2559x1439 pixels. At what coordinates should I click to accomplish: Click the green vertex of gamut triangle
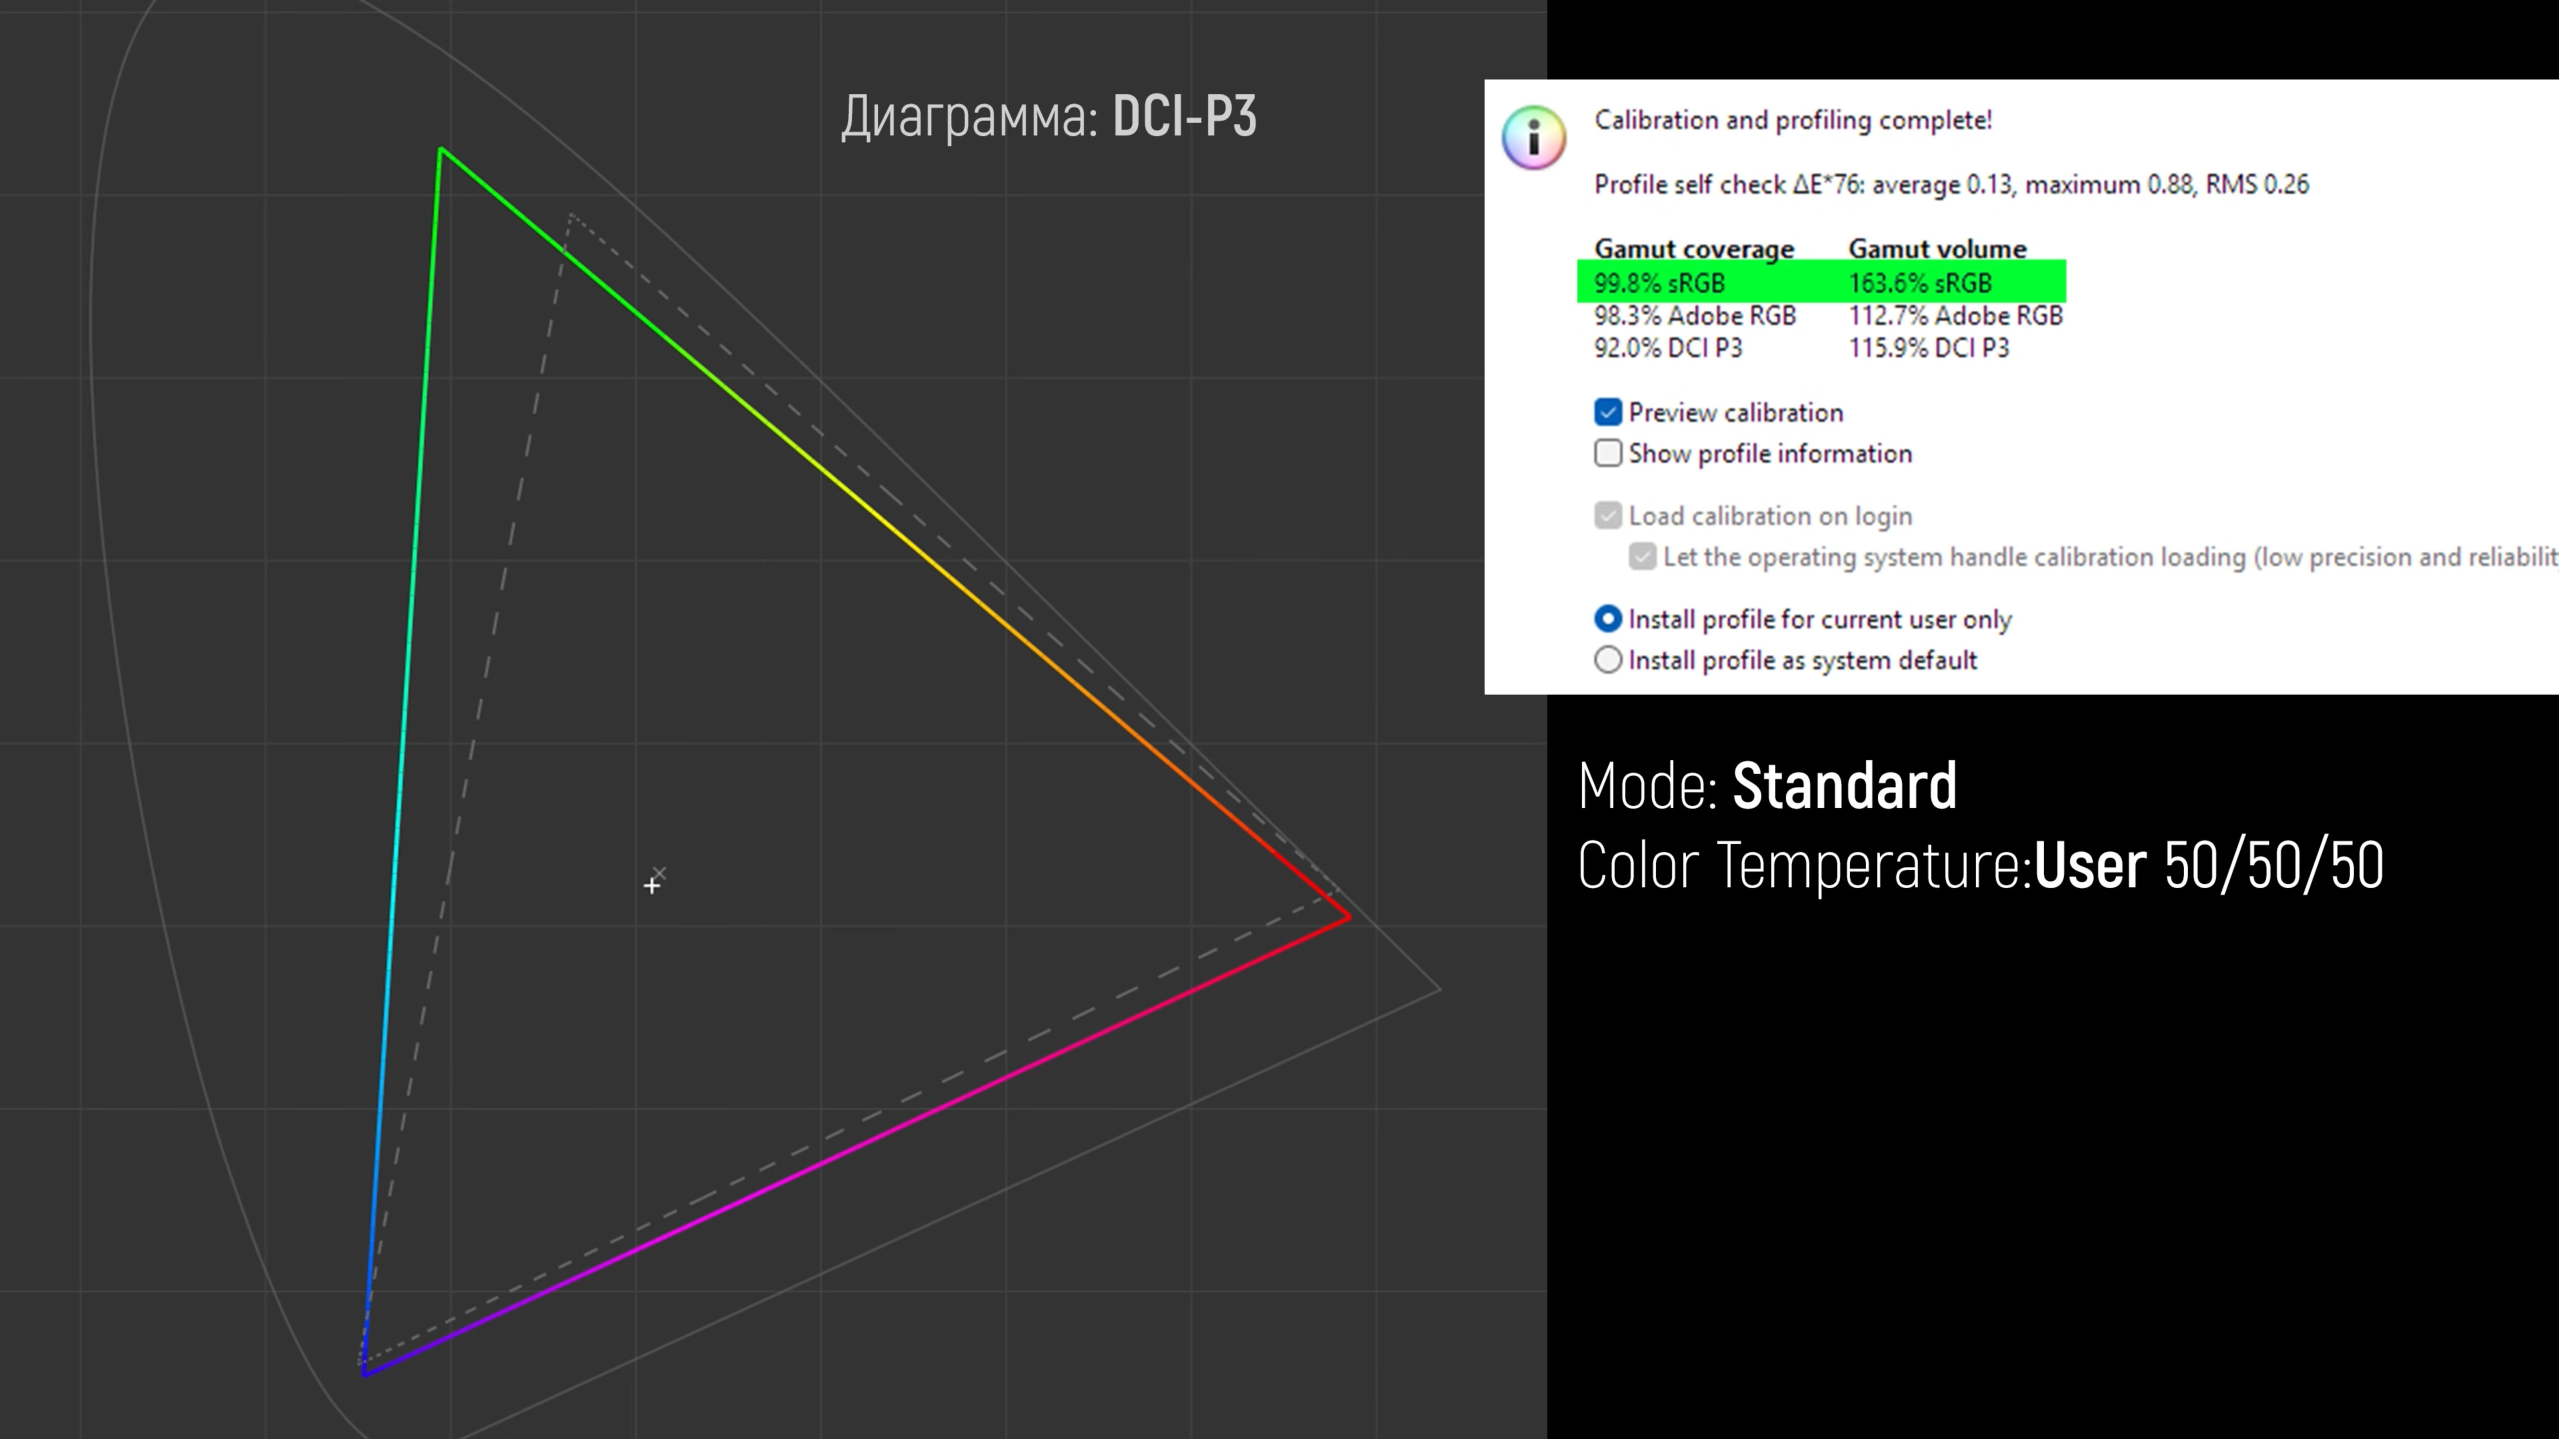tap(441, 151)
